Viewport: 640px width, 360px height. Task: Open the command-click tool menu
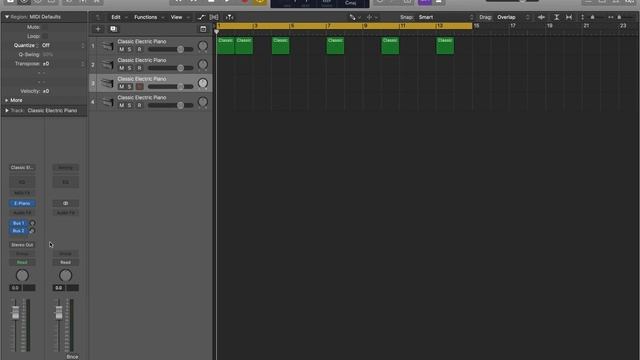pos(371,17)
